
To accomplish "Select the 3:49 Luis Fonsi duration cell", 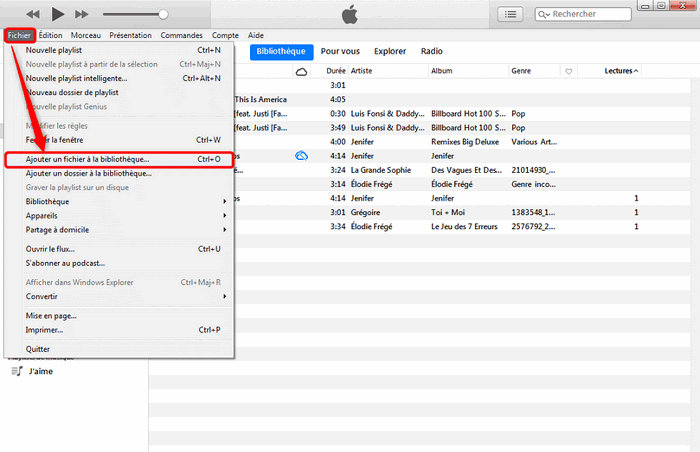I will coord(338,128).
